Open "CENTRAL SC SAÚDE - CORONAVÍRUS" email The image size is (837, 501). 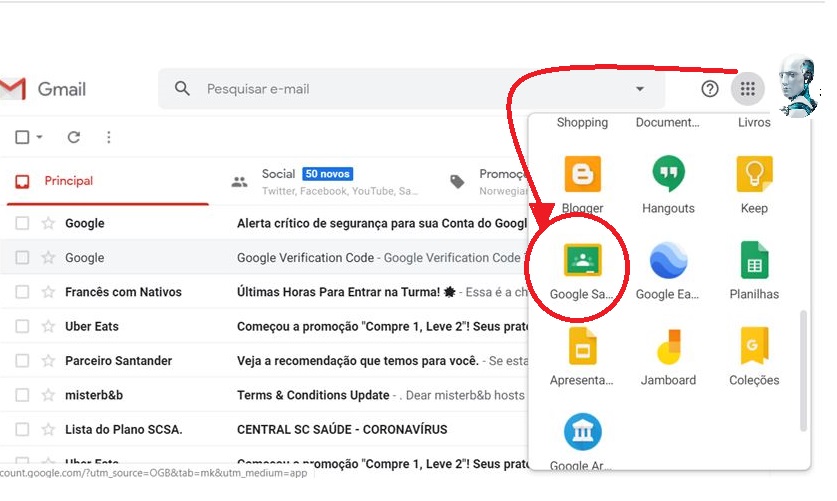[342, 430]
